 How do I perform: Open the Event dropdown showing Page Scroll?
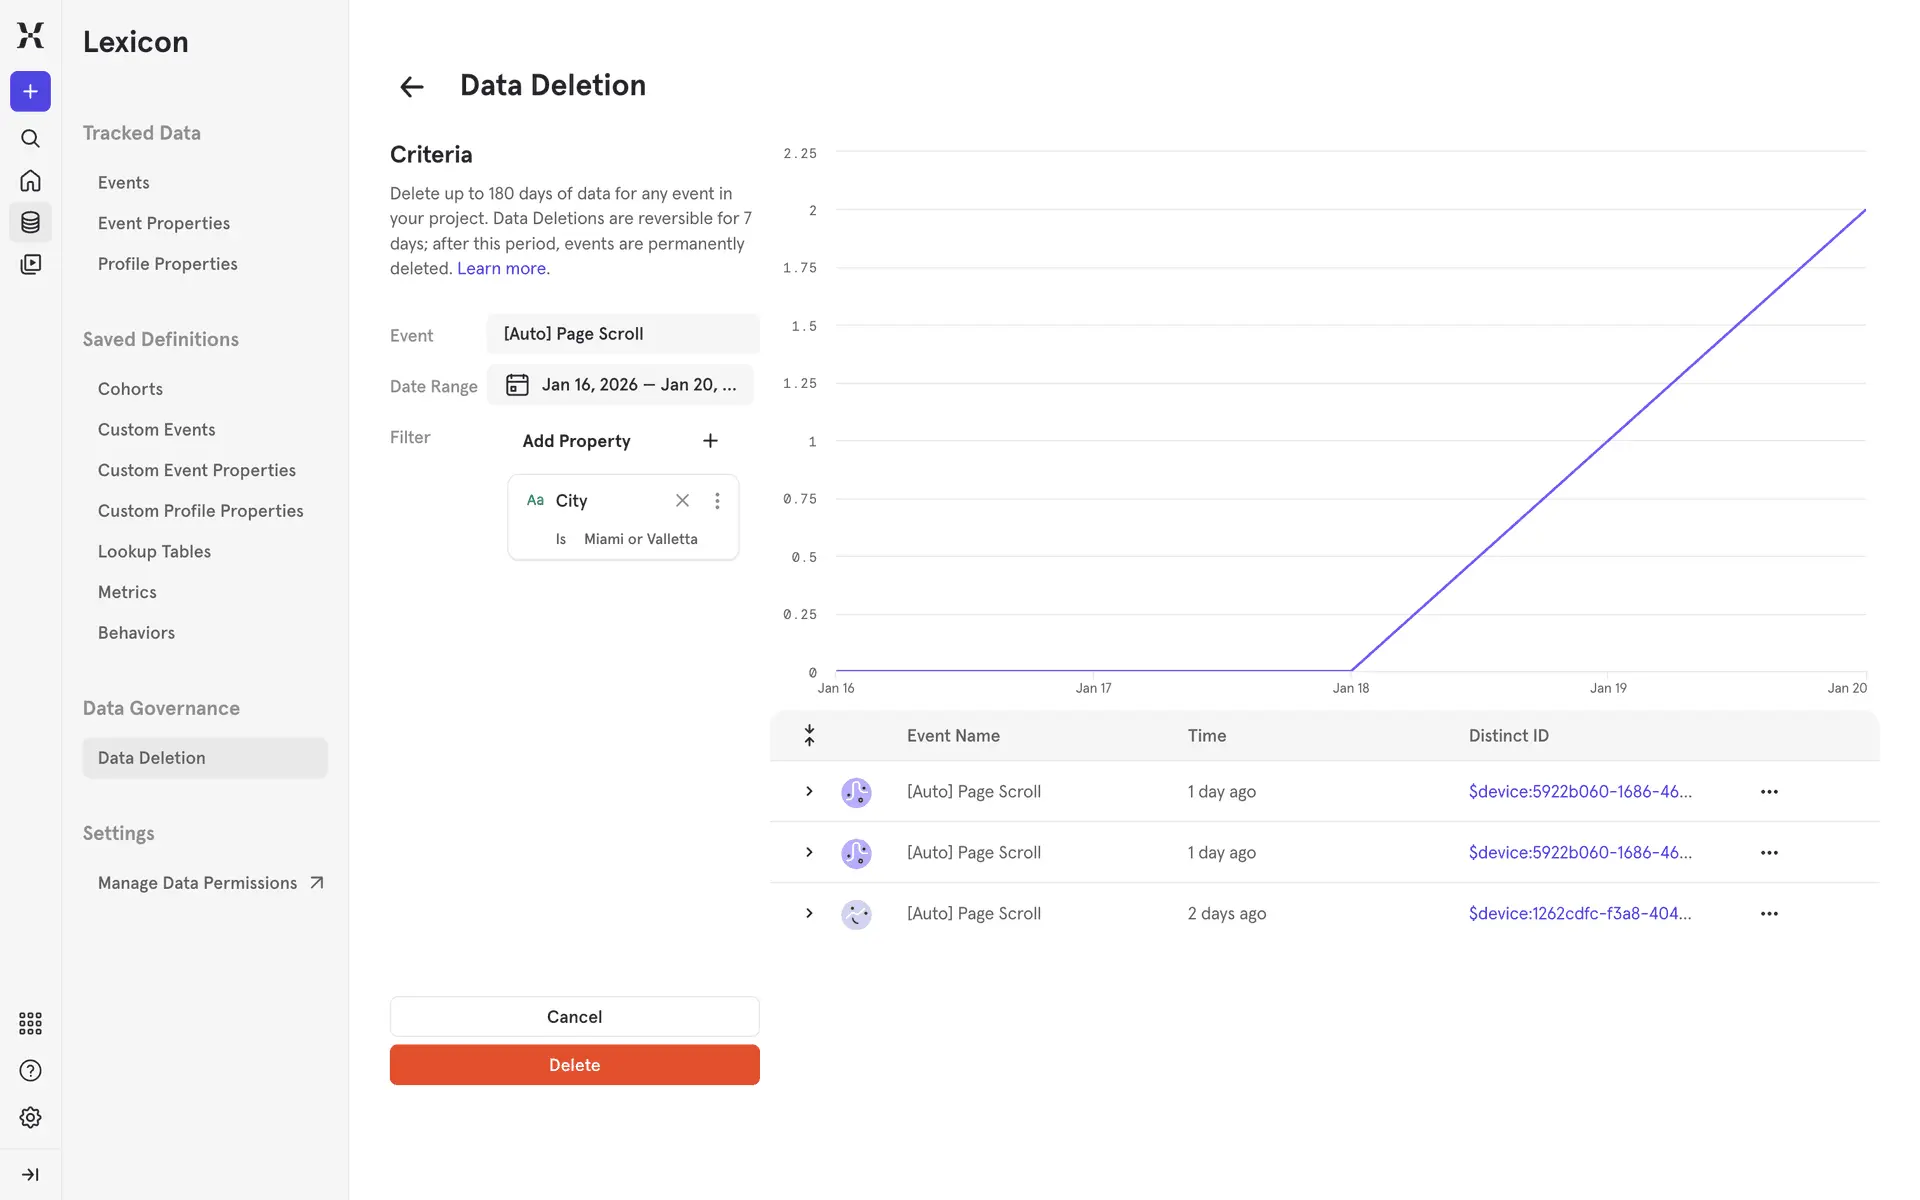coord(622,334)
